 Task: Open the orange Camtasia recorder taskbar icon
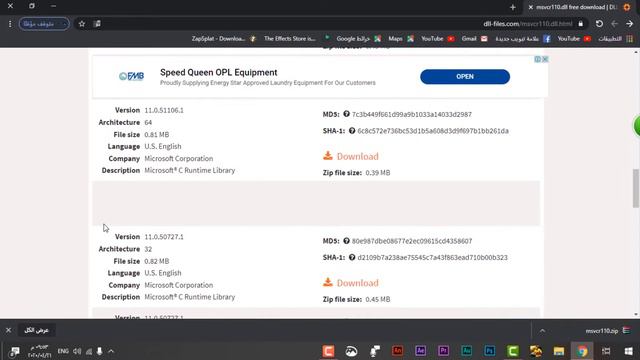point(328,351)
